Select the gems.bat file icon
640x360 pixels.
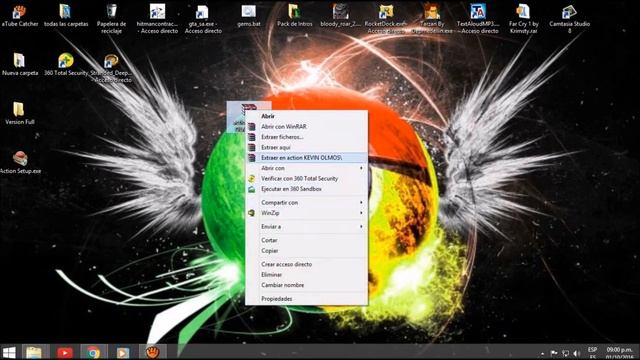click(x=249, y=16)
